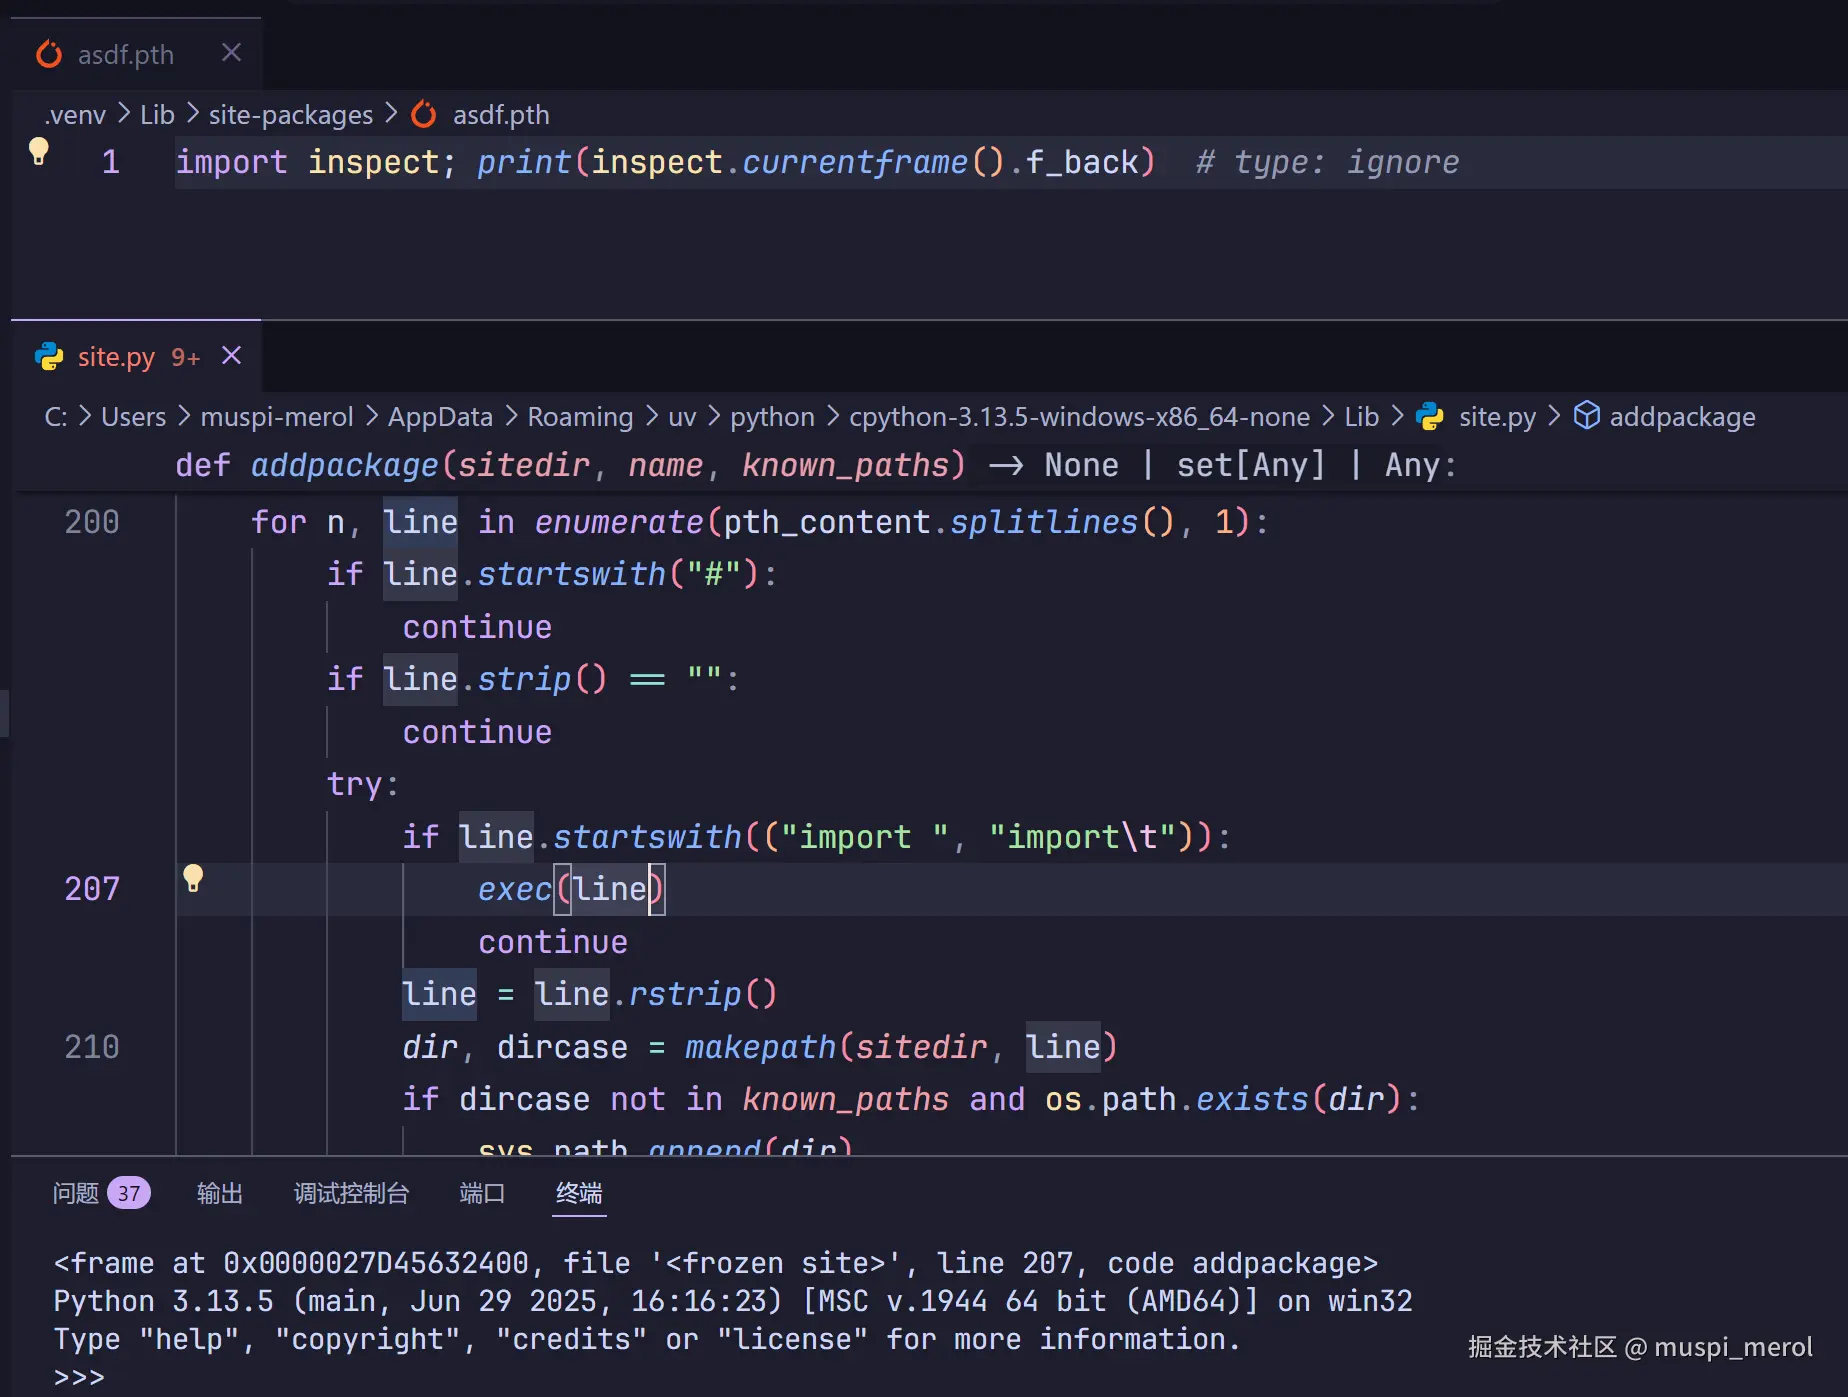This screenshot has width=1848, height=1397.
Task: Select line number 210 in site.py gutter
Action: coord(92,1047)
